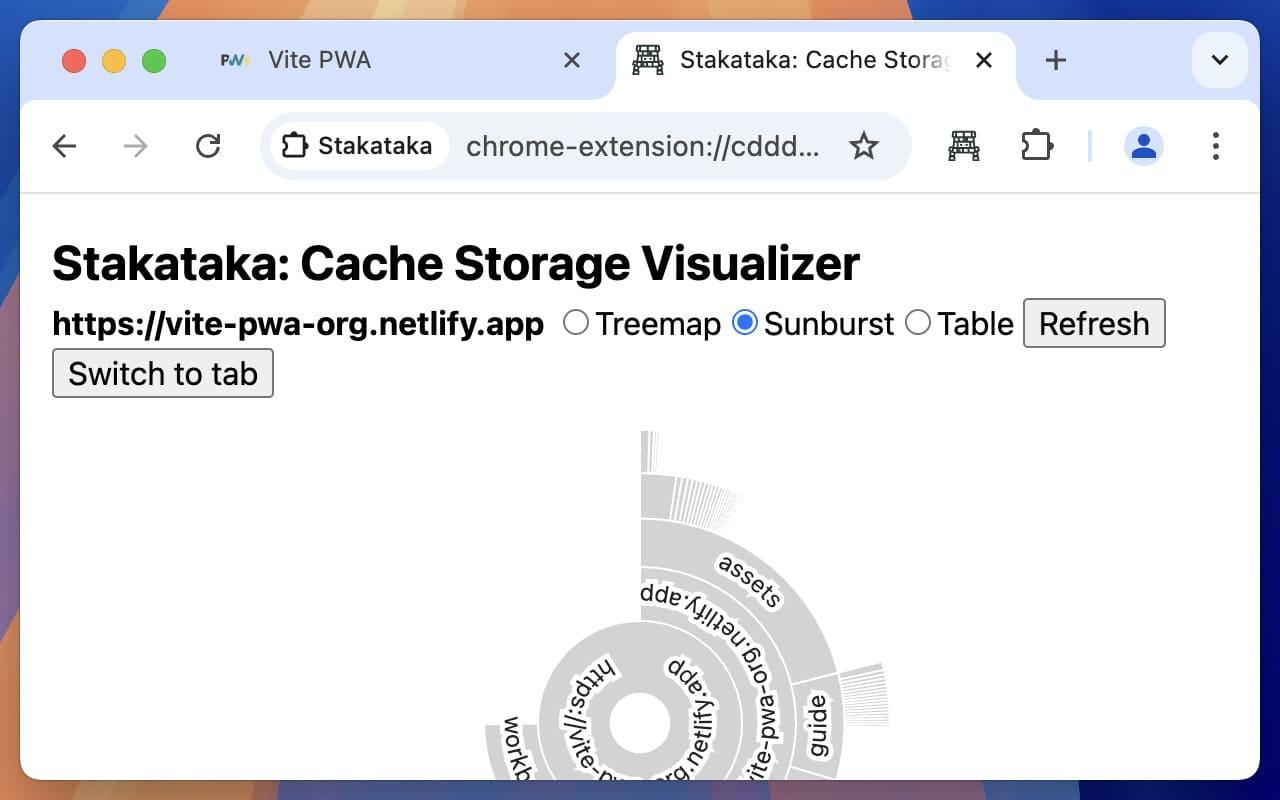This screenshot has width=1280, height=800.
Task: Click the Refresh button
Action: pos(1094,323)
